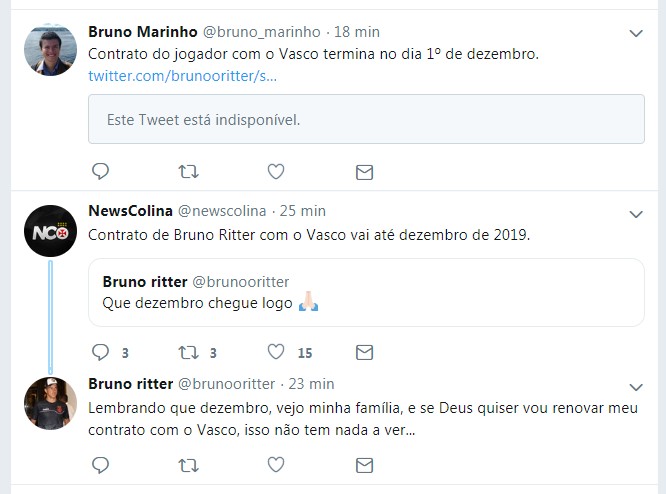Like Bruno Marinho's contract tweet
This screenshot has width=666, height=494.
pos(276,172)
